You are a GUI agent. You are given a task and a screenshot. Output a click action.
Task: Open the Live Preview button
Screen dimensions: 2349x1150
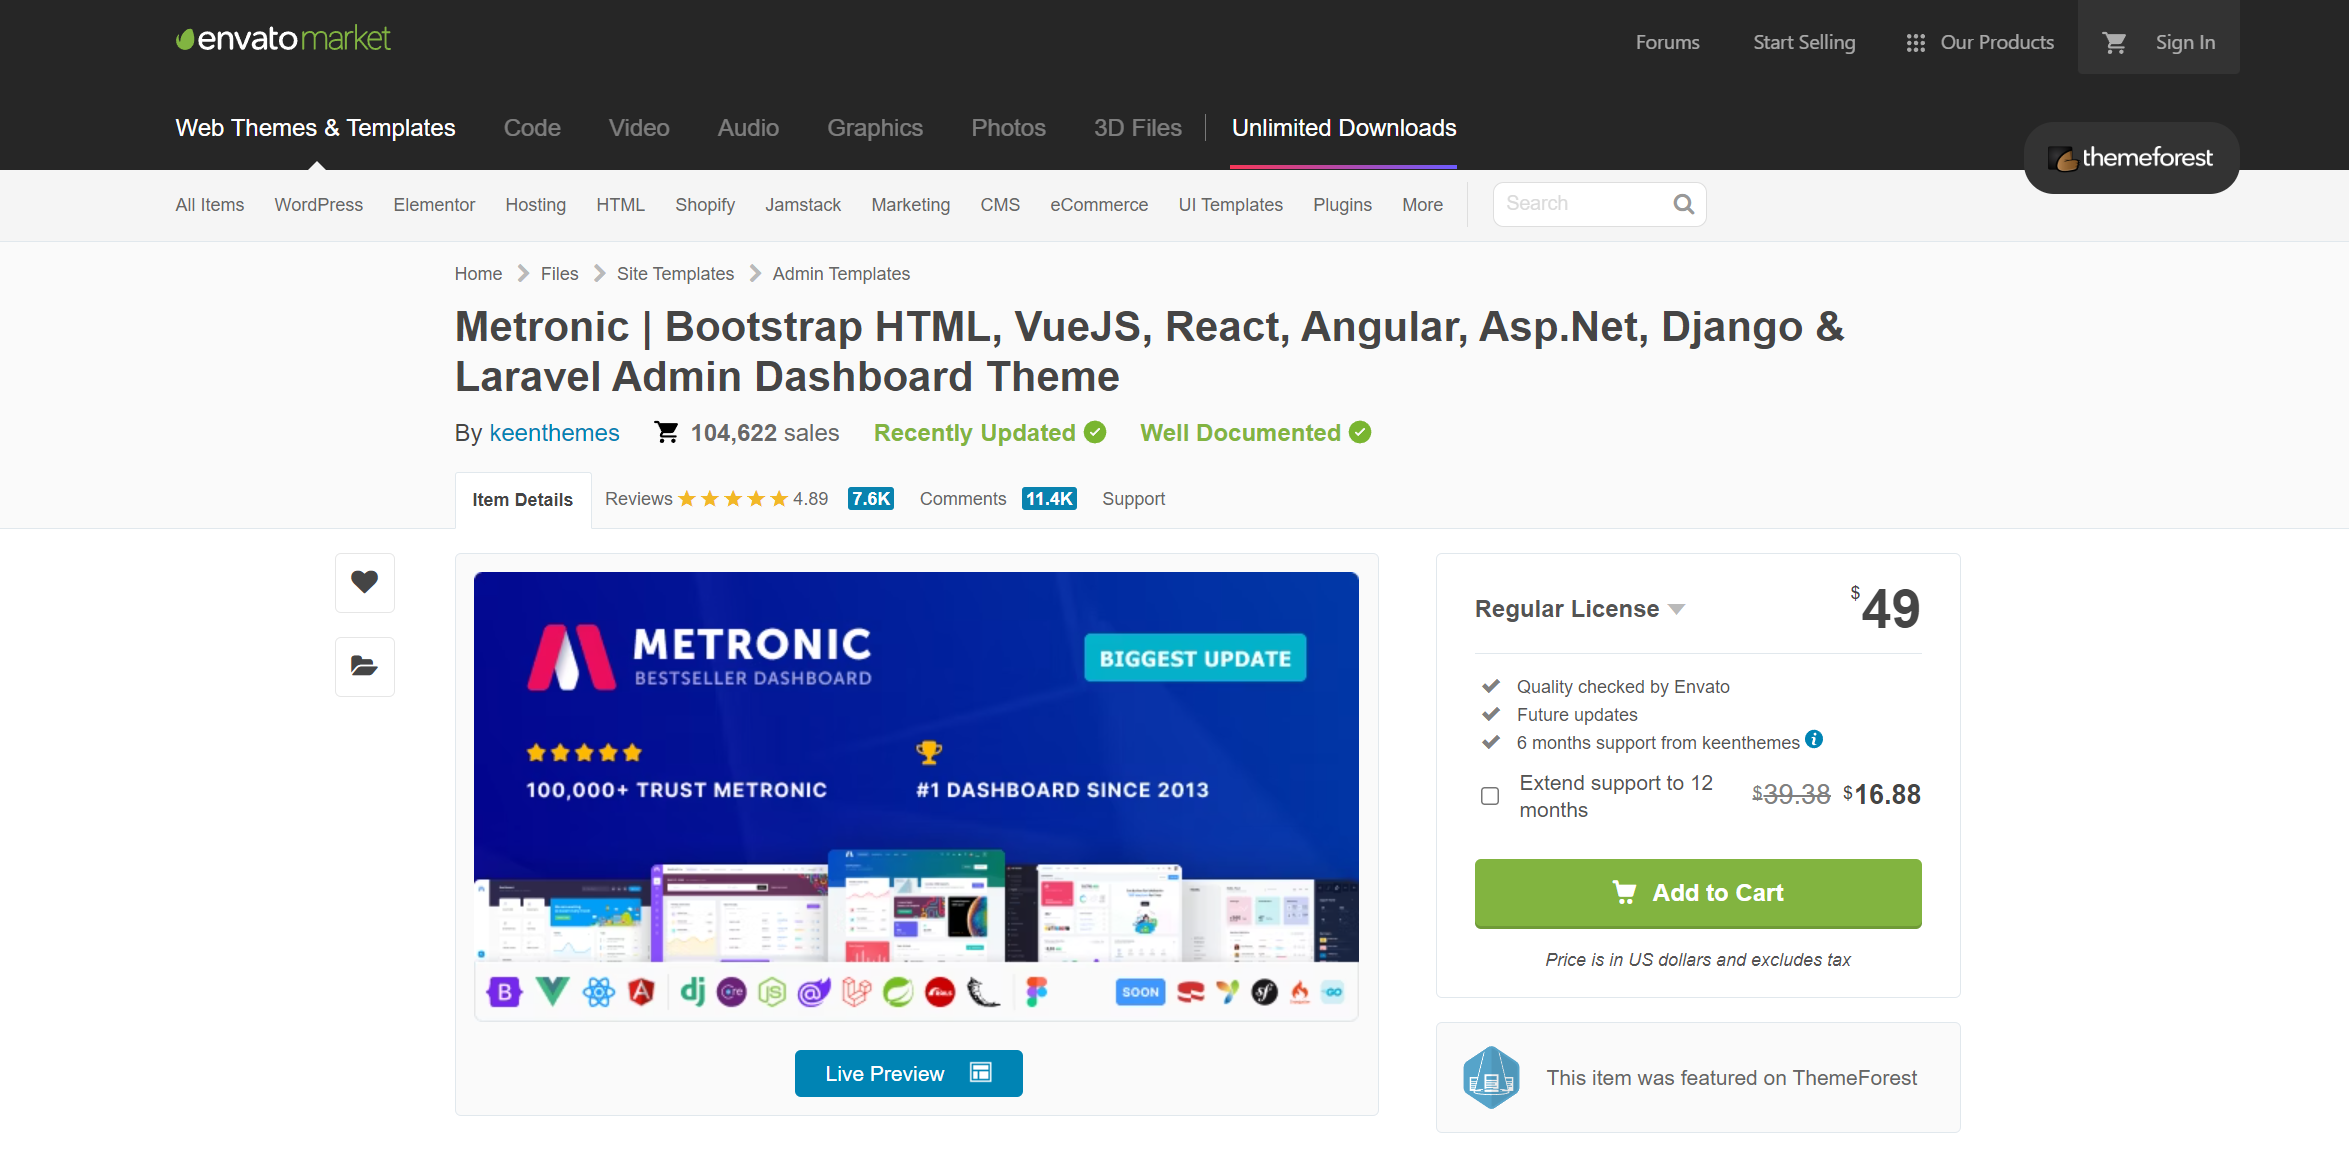click(907, 1073)
